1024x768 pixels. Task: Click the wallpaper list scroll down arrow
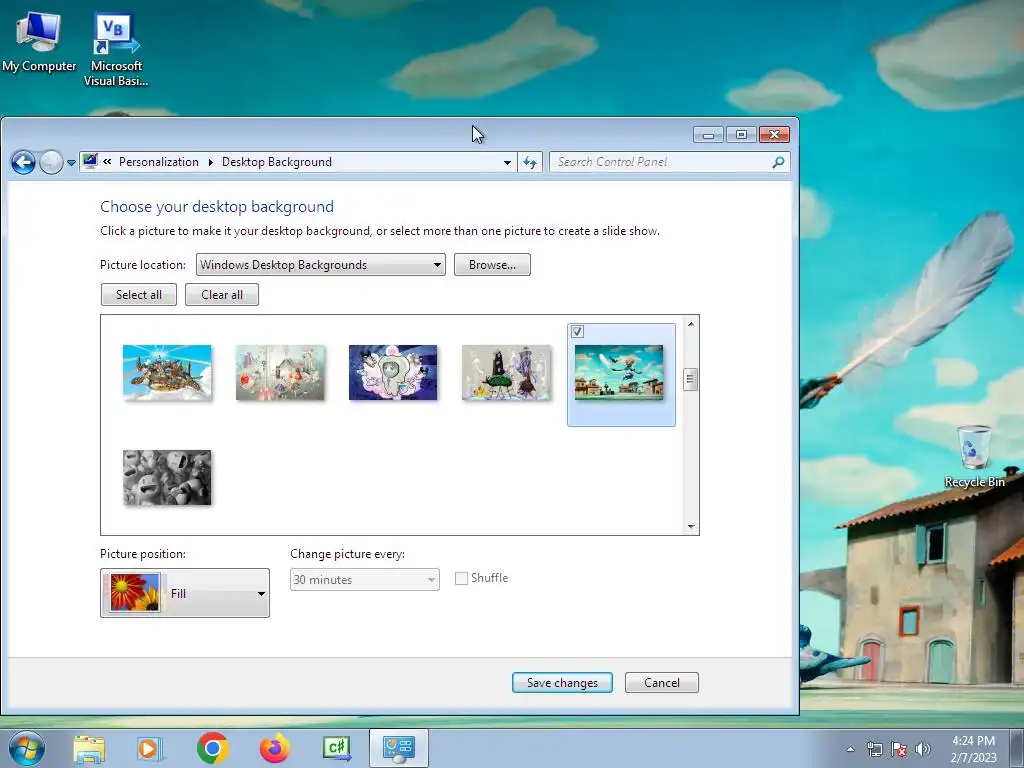point(691,526)
